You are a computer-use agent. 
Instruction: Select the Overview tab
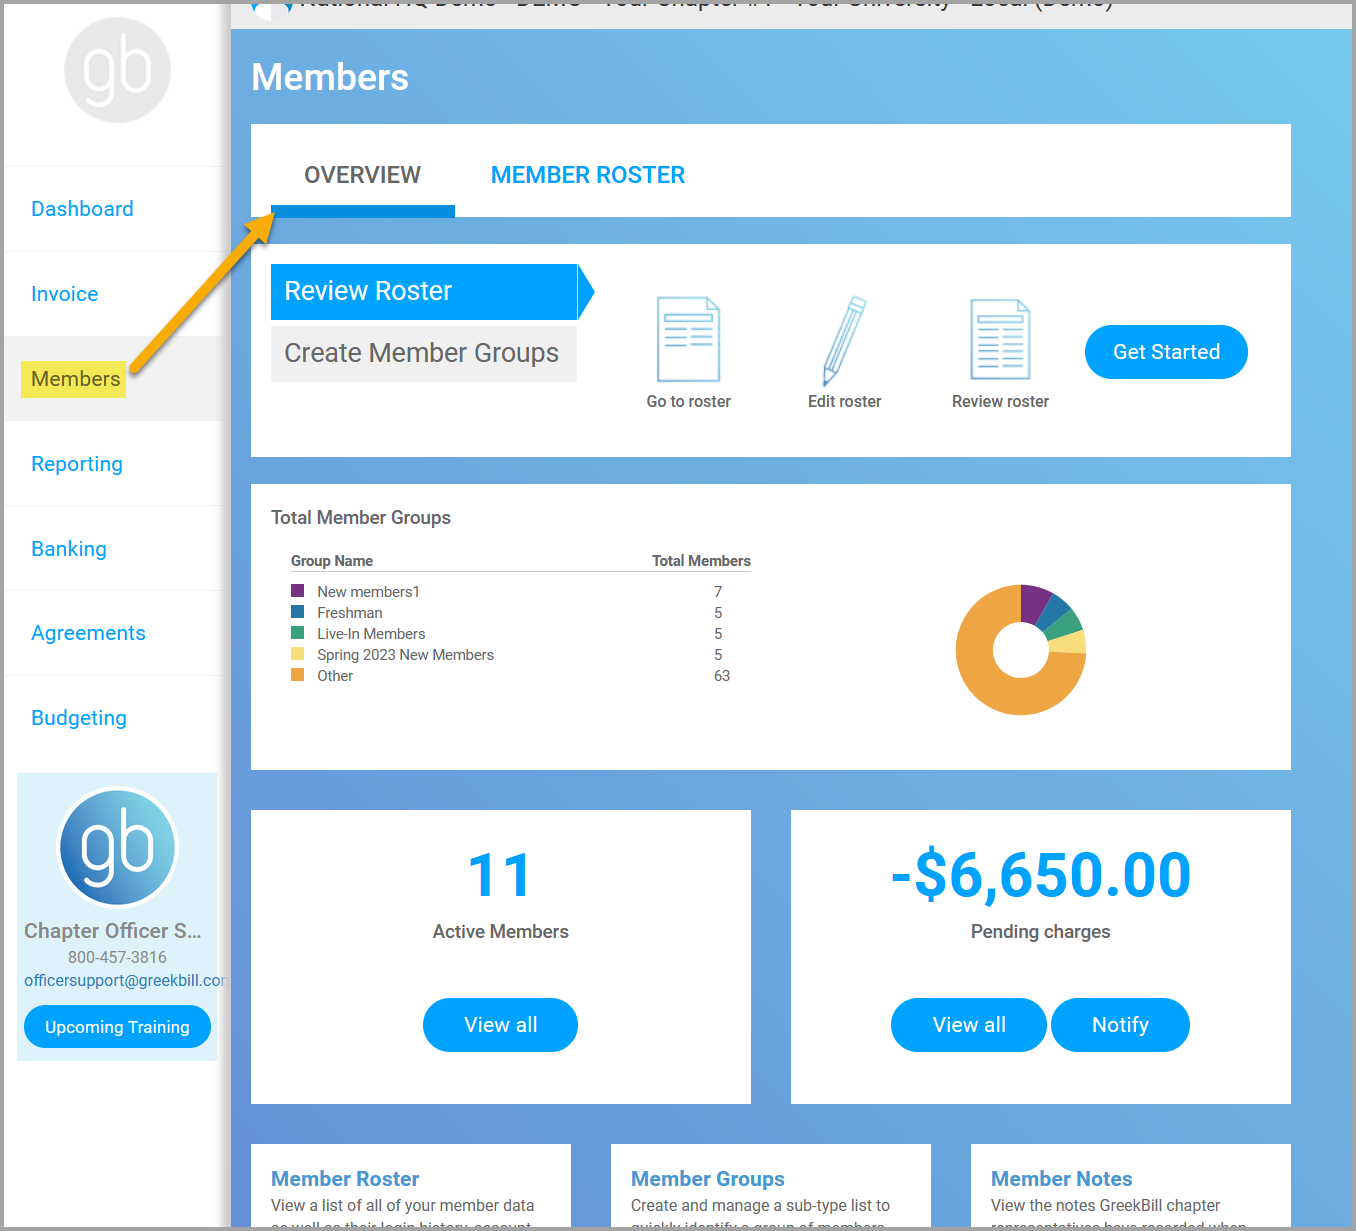click(362, 175)
